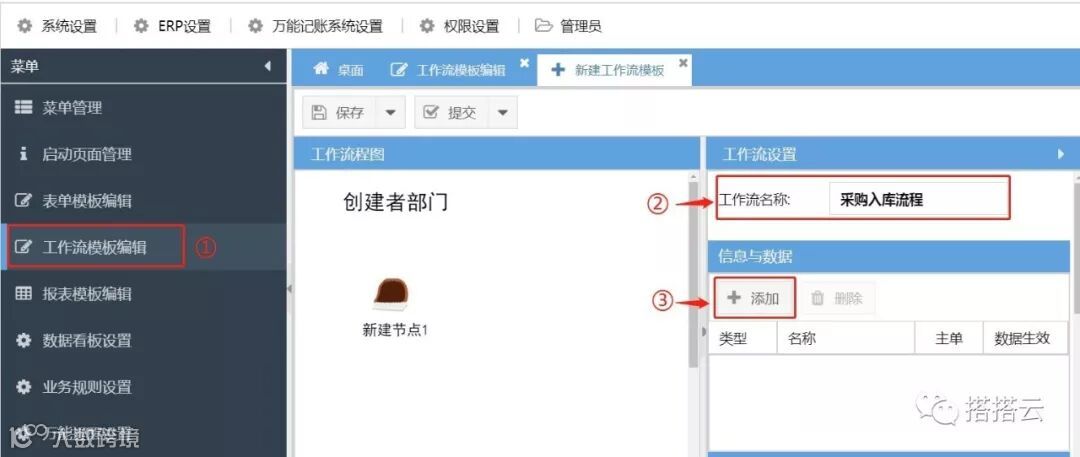
Task: Click gear icon beside 系统设置
Action: pos(25,26)
